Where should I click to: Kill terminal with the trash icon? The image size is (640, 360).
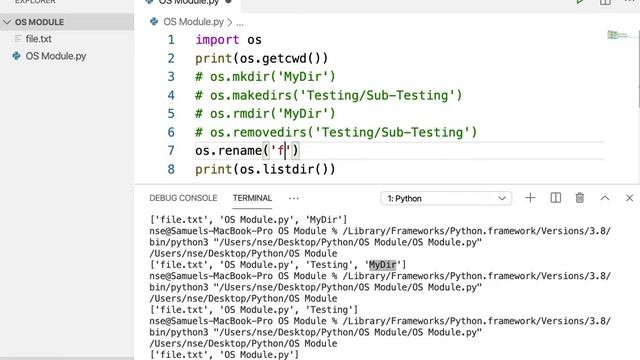(580, 198)
